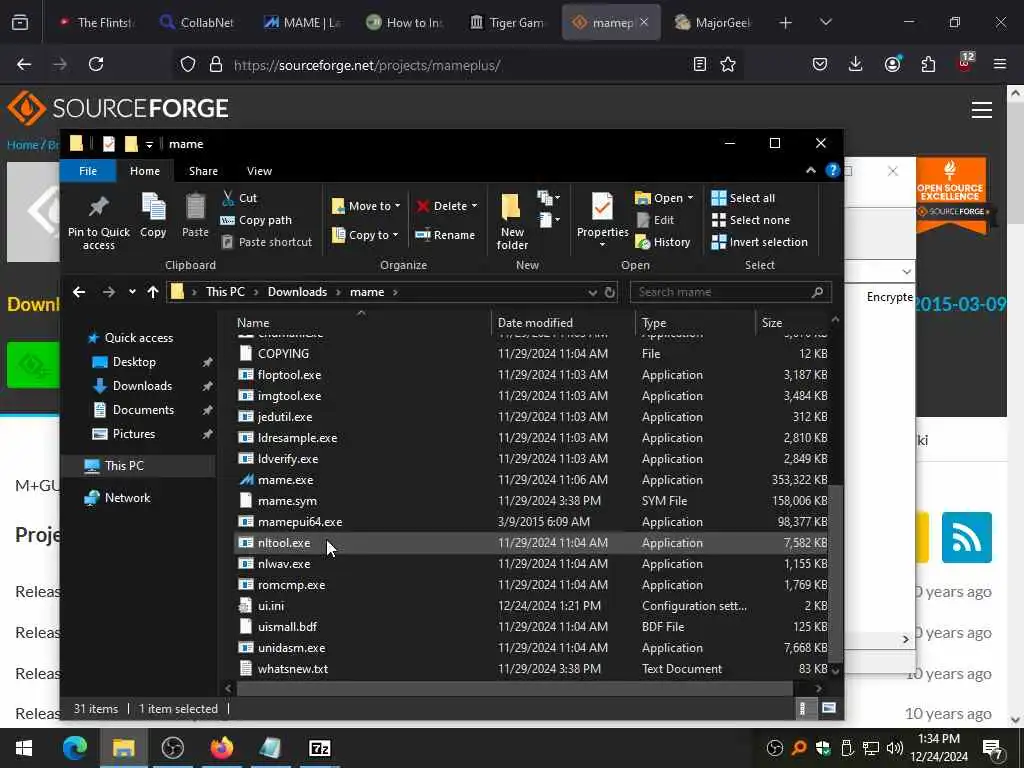Select mame.exe file row
This screenshot has height=768, width=1024.
click(x=532, y=480)
